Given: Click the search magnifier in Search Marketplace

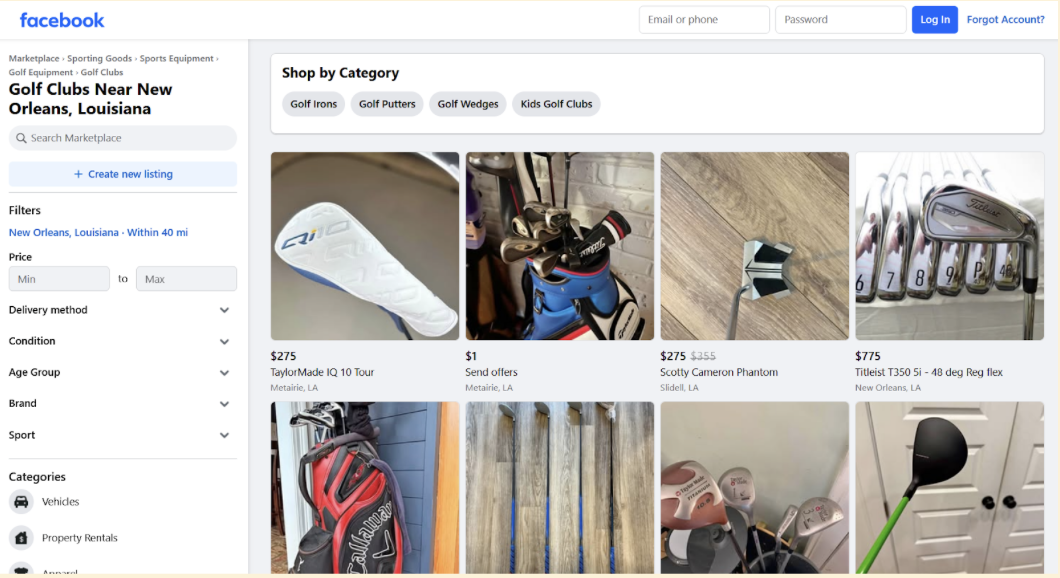Looking at the screenshot, I should point(21,137).
